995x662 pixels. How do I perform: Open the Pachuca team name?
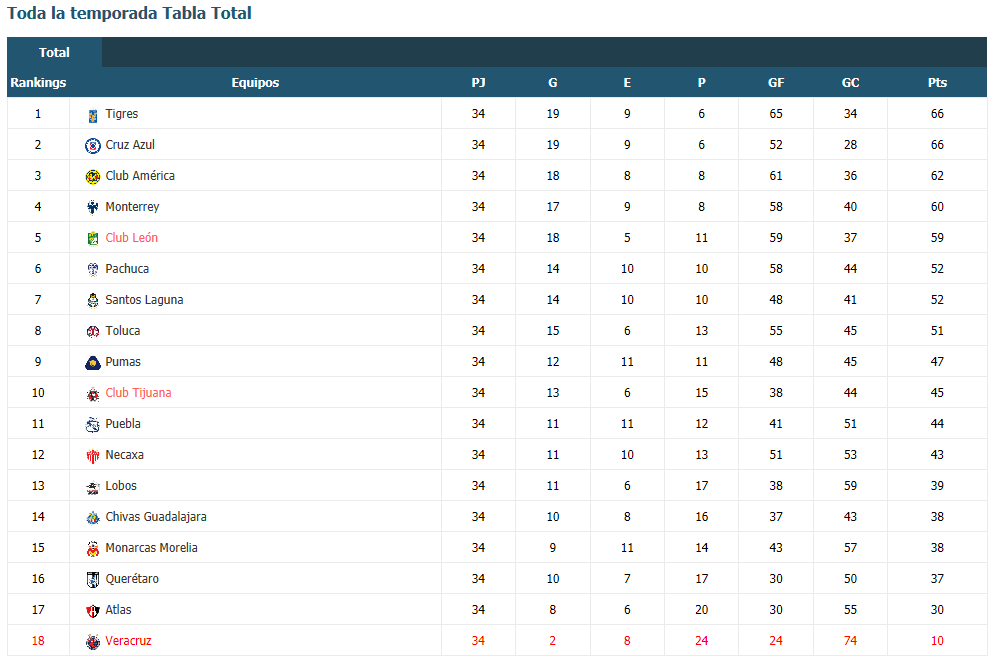pyautogui.click(x=127, y=268)
